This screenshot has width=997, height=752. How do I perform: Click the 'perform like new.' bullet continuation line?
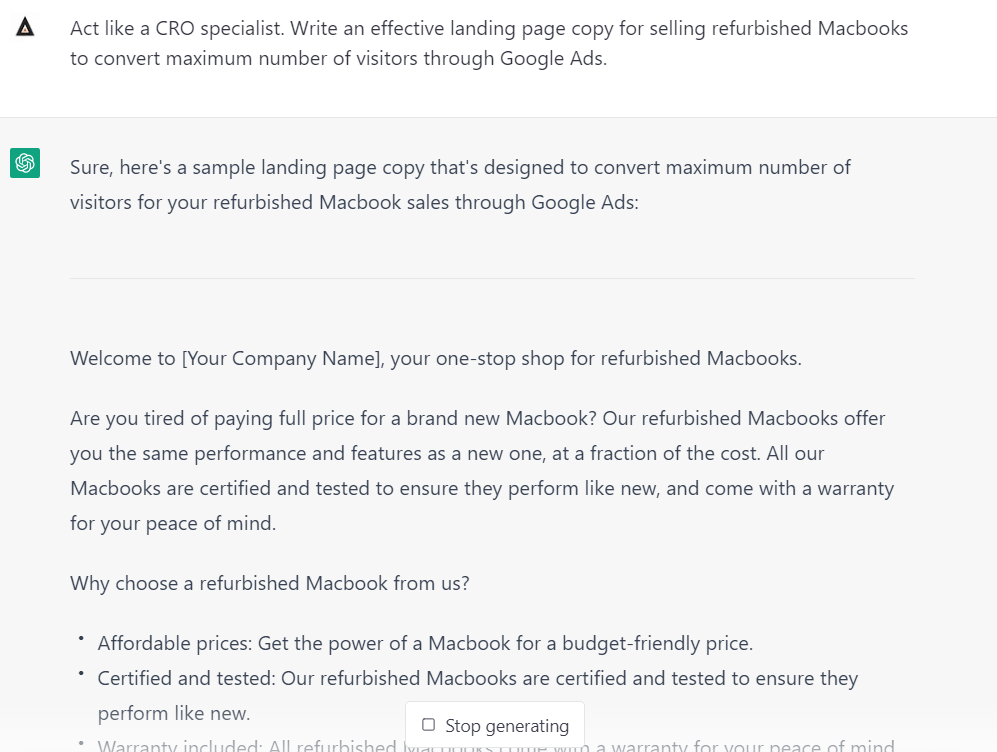(174, 713)
